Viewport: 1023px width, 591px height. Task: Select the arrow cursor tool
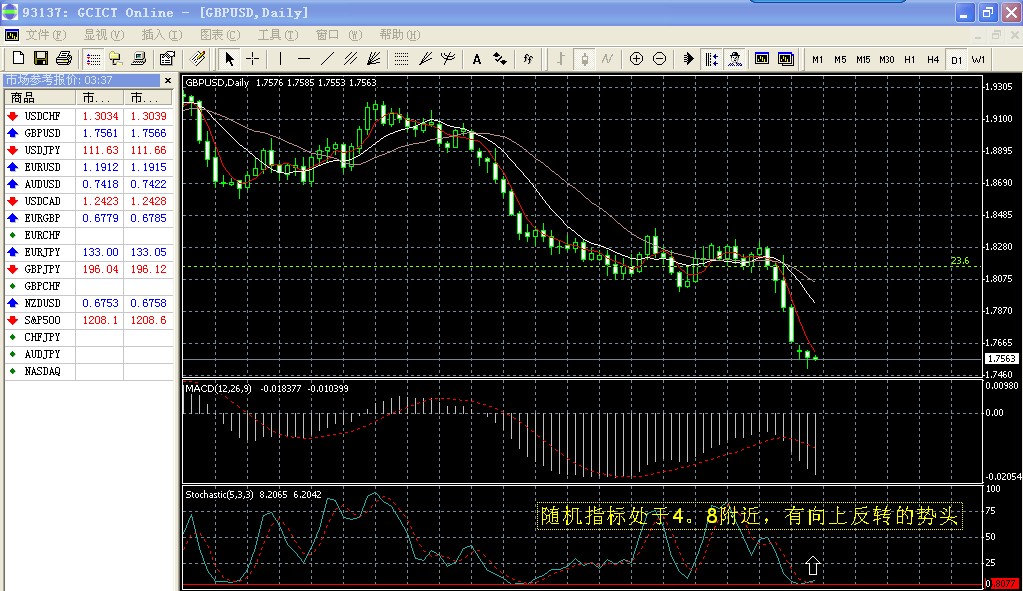click(x=229, y=59)
